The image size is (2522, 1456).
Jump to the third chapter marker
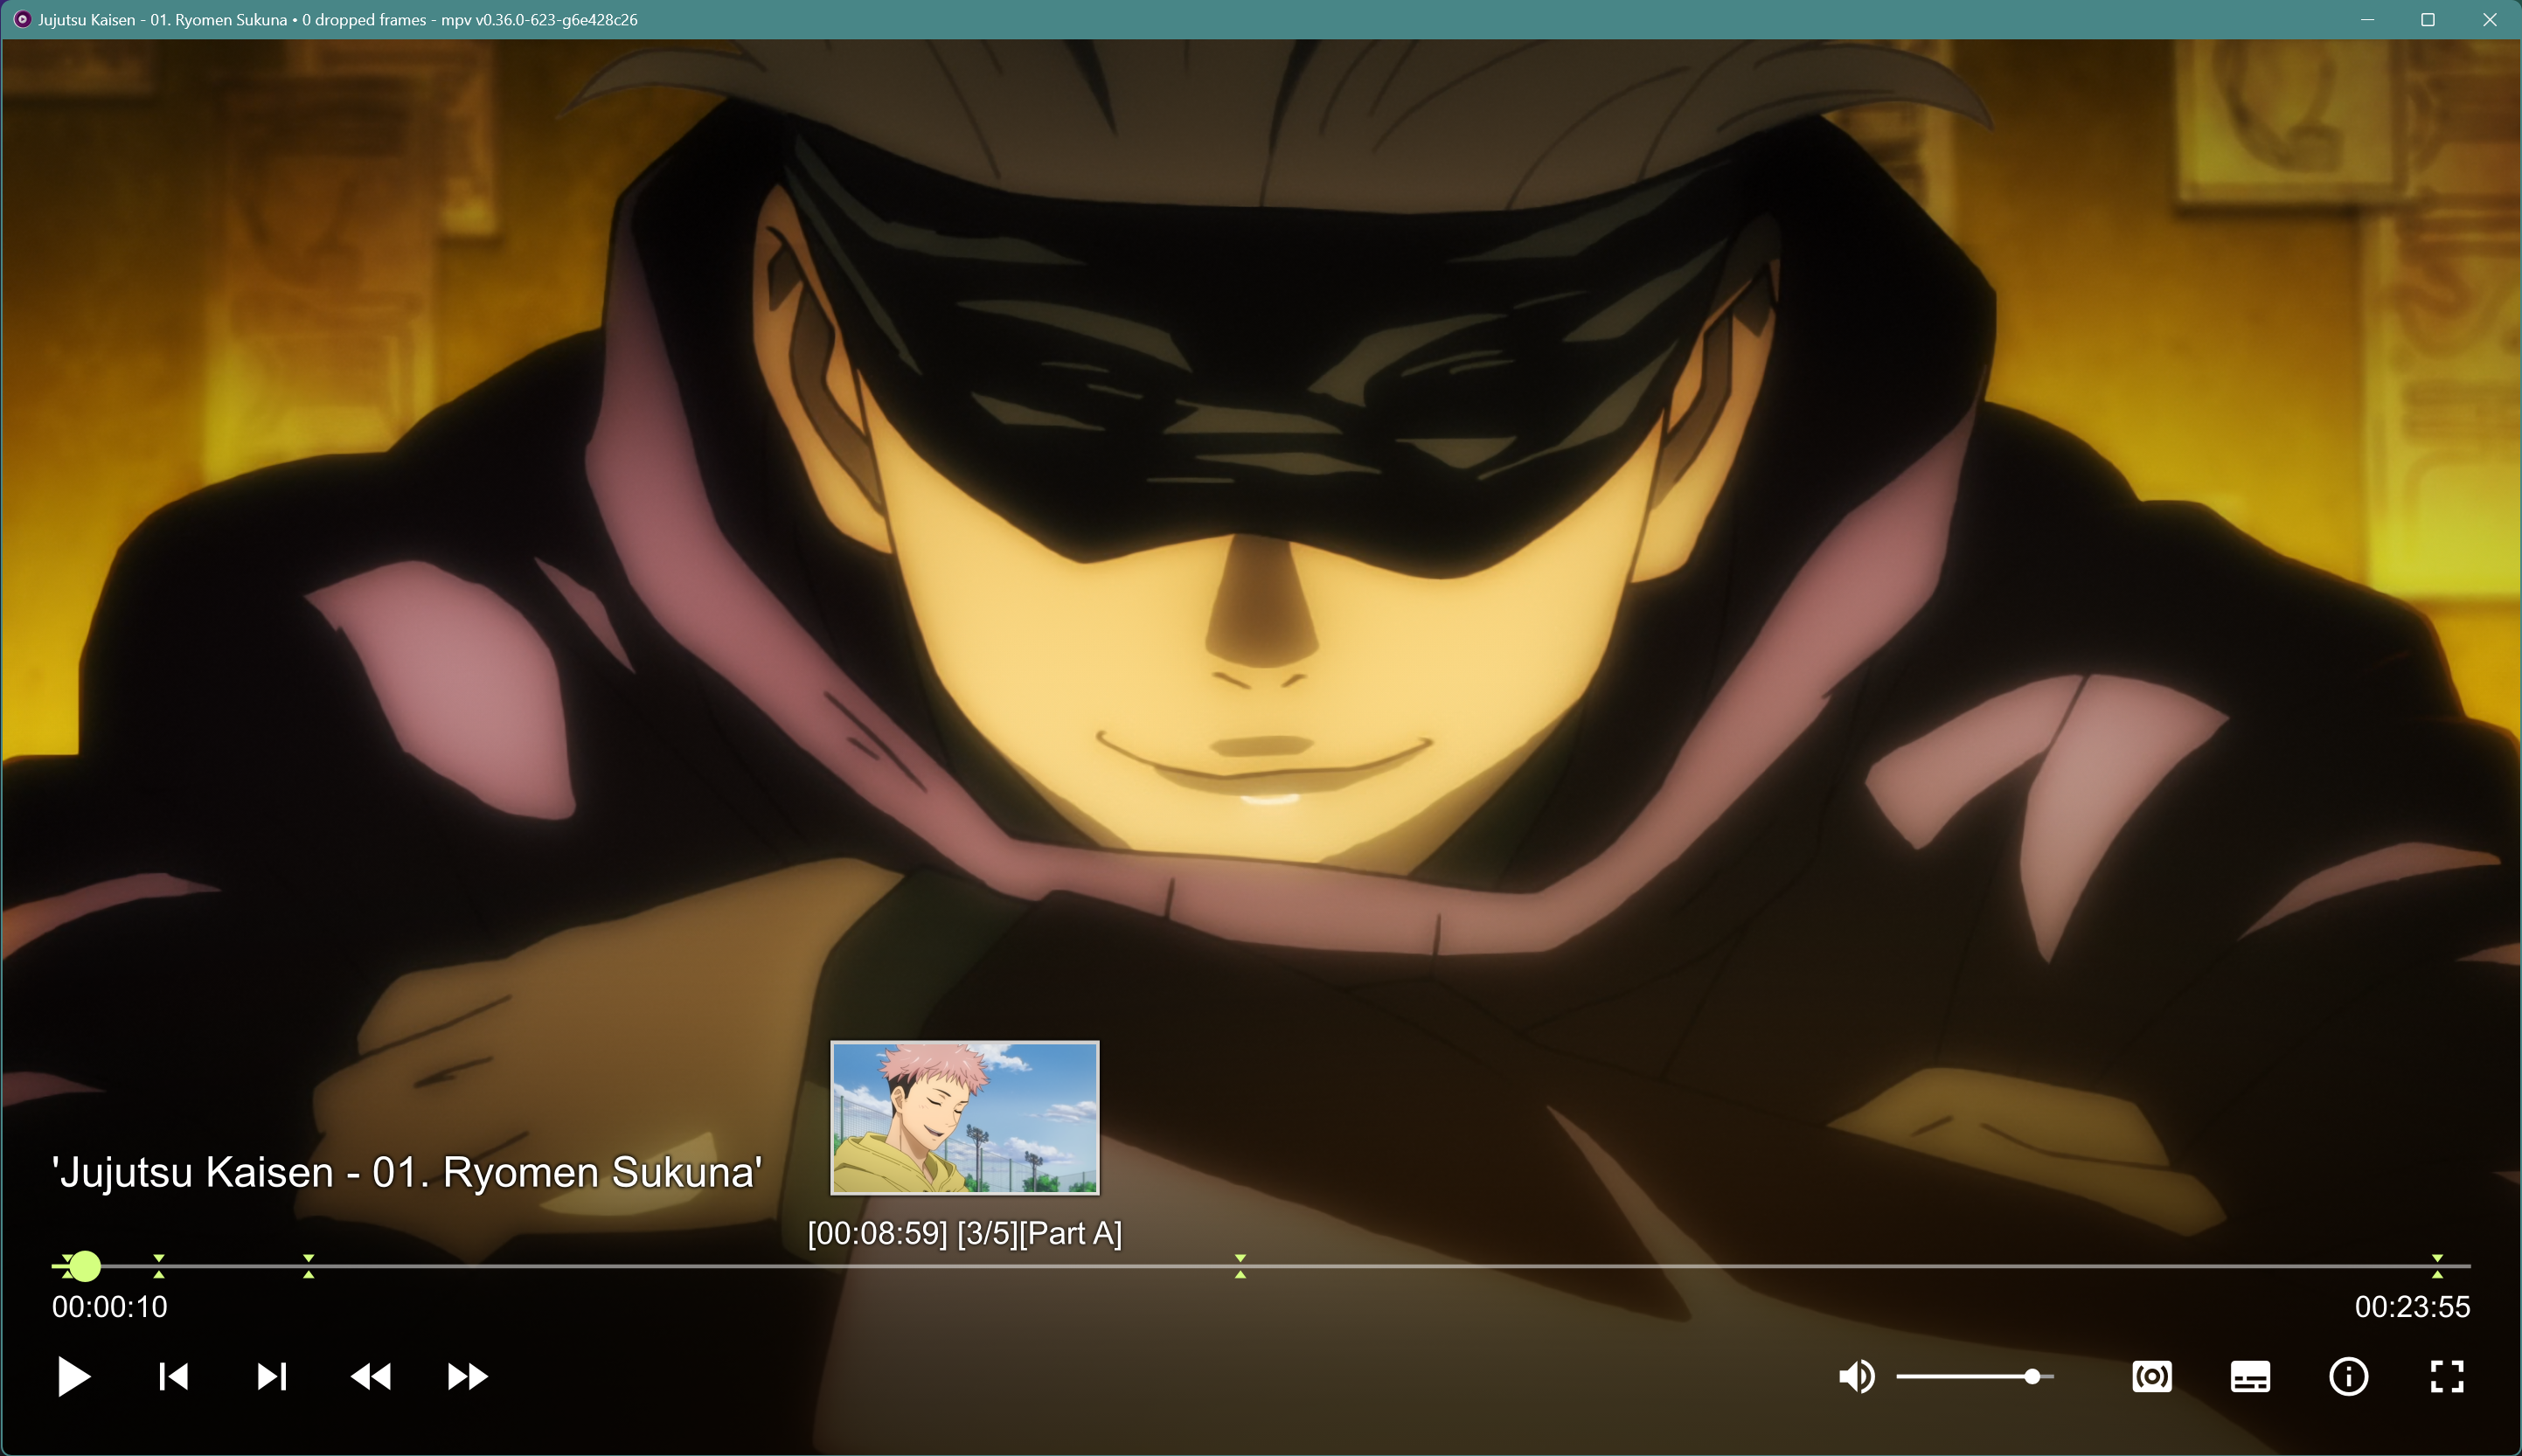(x=309, y=1266)
